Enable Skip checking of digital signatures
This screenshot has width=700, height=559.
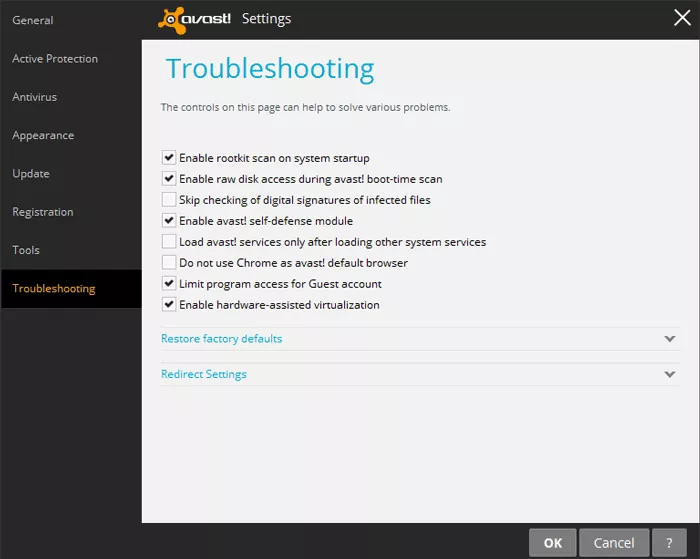(169, 200)
